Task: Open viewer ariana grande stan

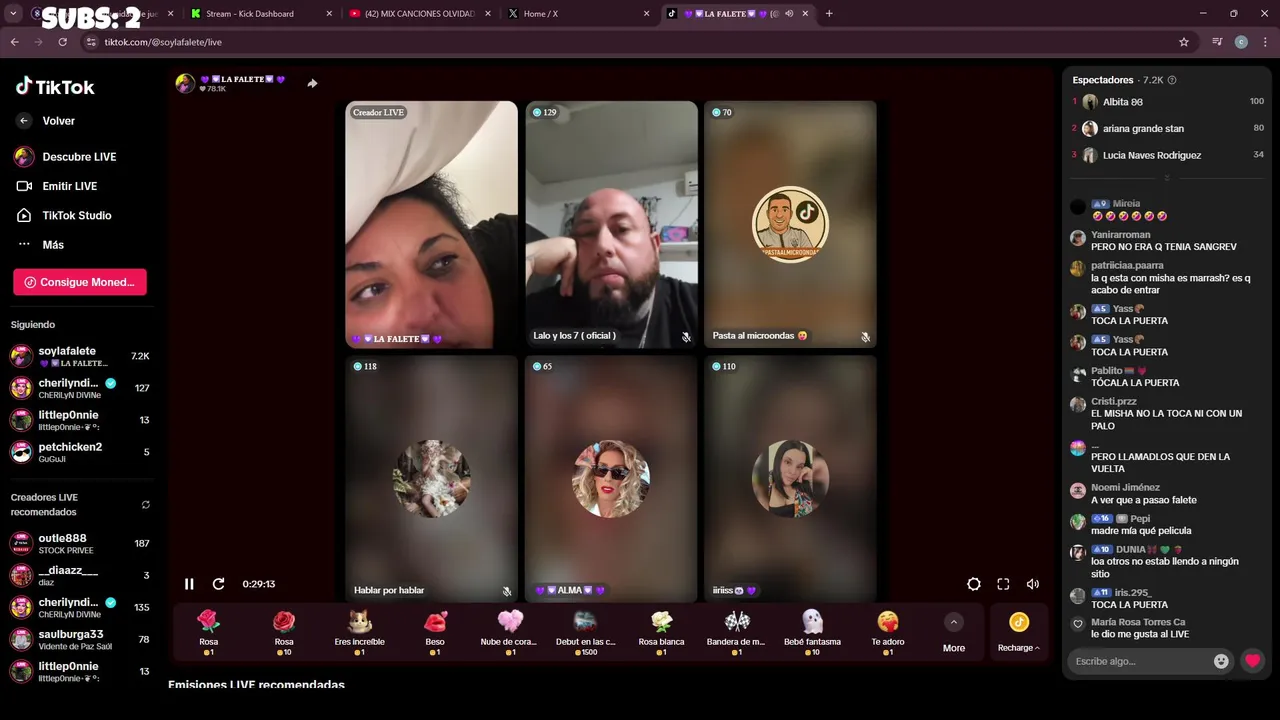Action: 1168,128
